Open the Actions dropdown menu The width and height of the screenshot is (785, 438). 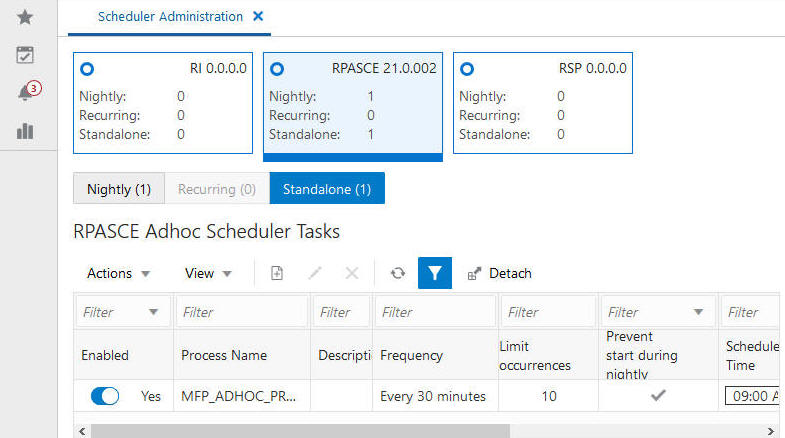coord(118,273)
